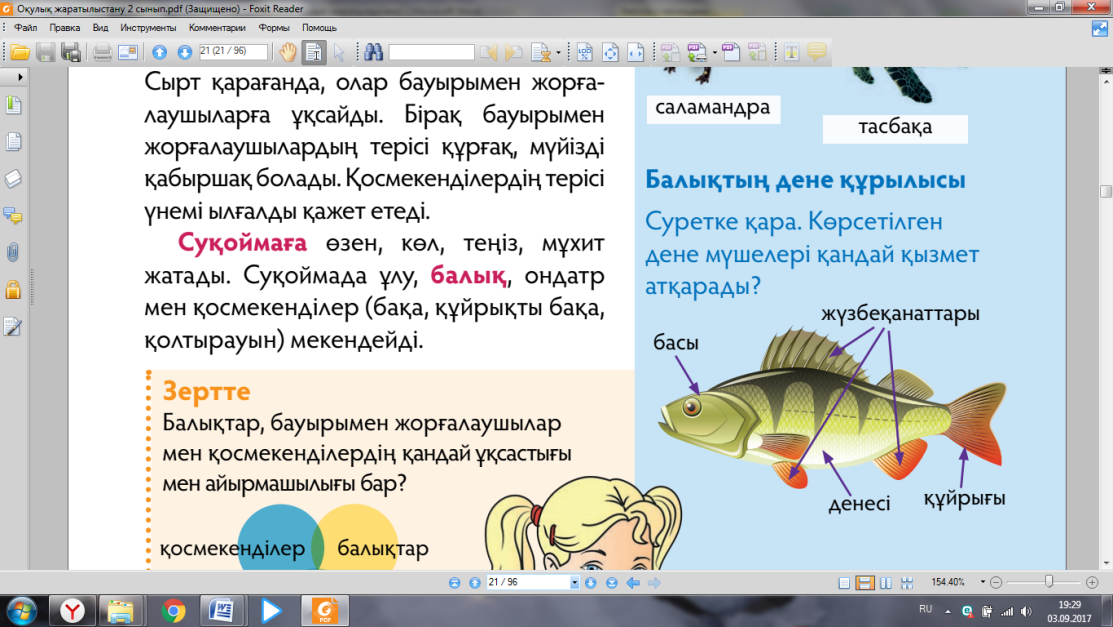Screen dimensions: 1113x627
Task: Switch to facing pages view mode
Action: [x=886, y=583]
